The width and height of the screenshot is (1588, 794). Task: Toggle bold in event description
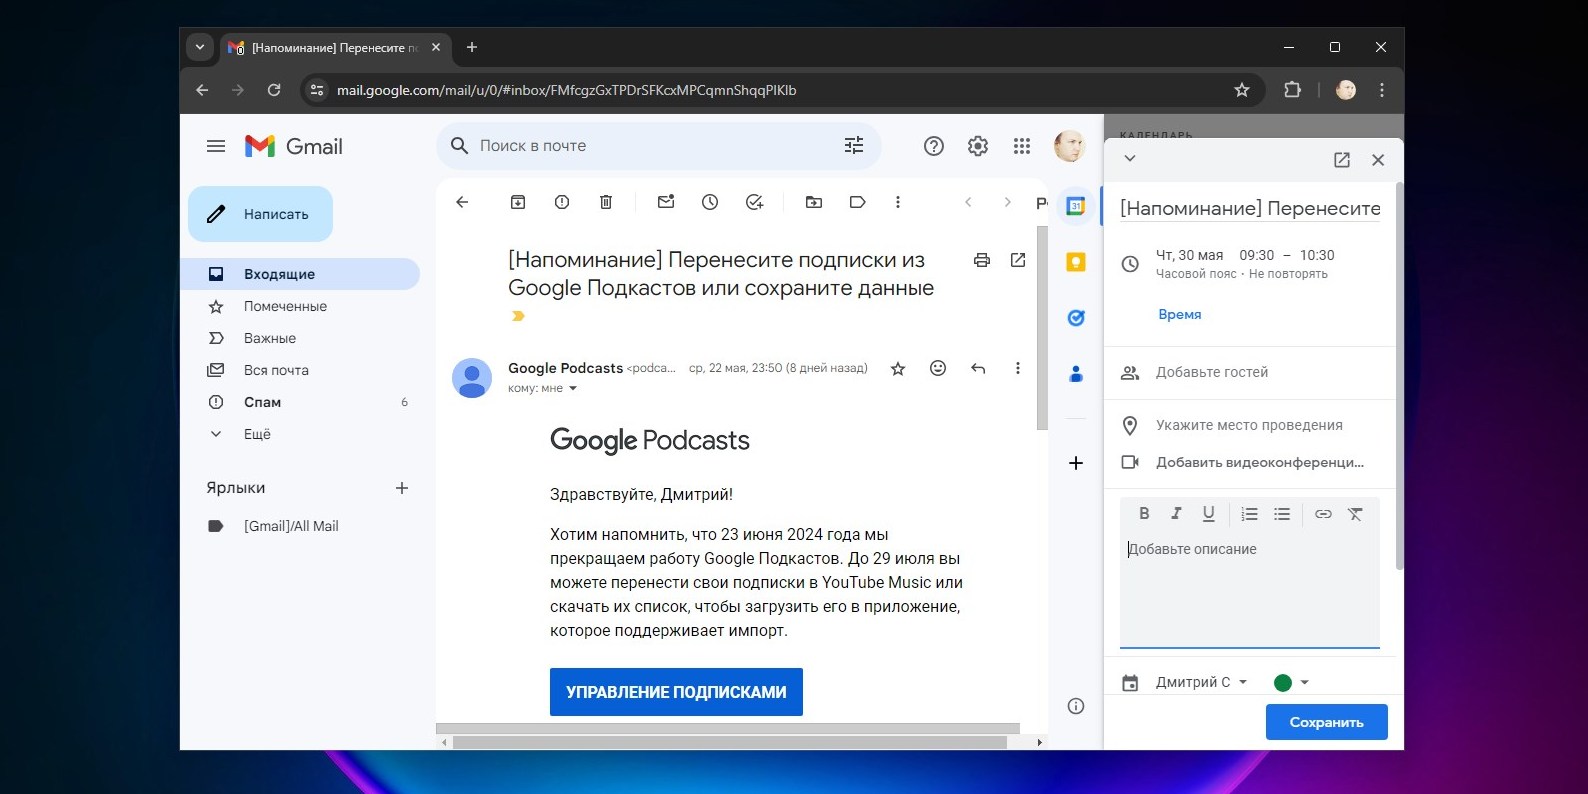pyautogui.click(x=1144, y=514)
